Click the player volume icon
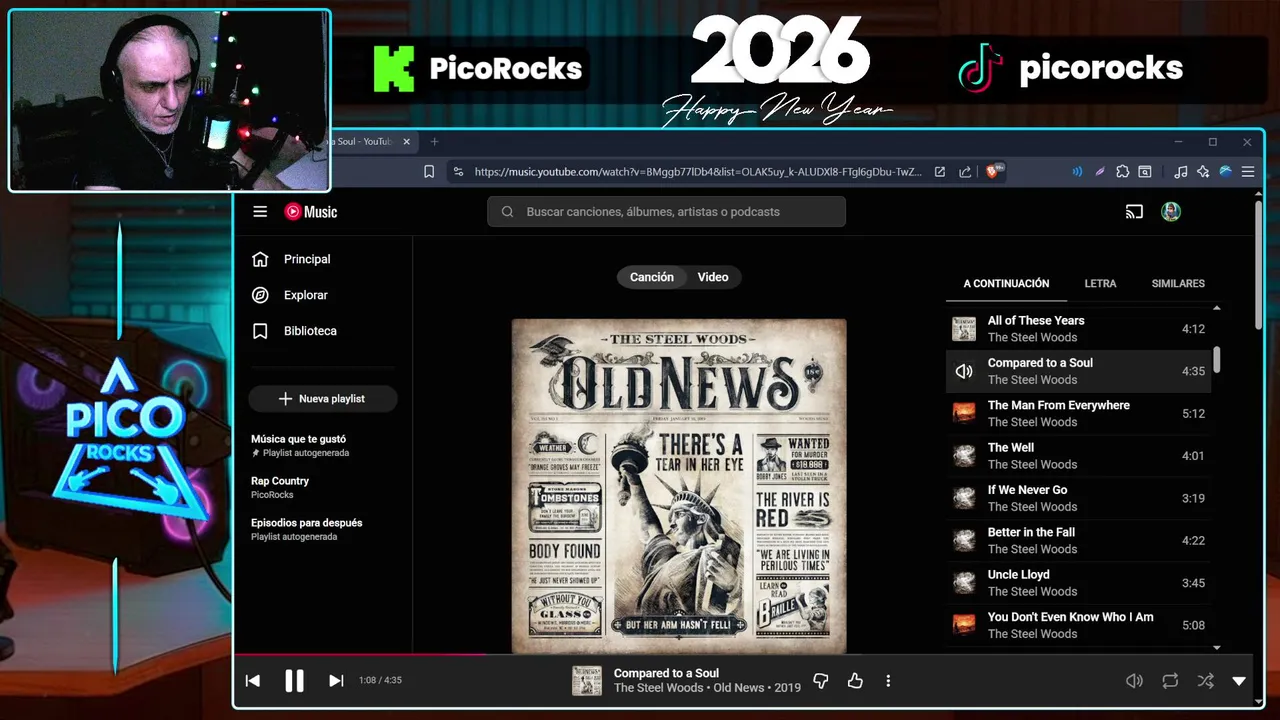The image size is (1280, 720). 1134,681
